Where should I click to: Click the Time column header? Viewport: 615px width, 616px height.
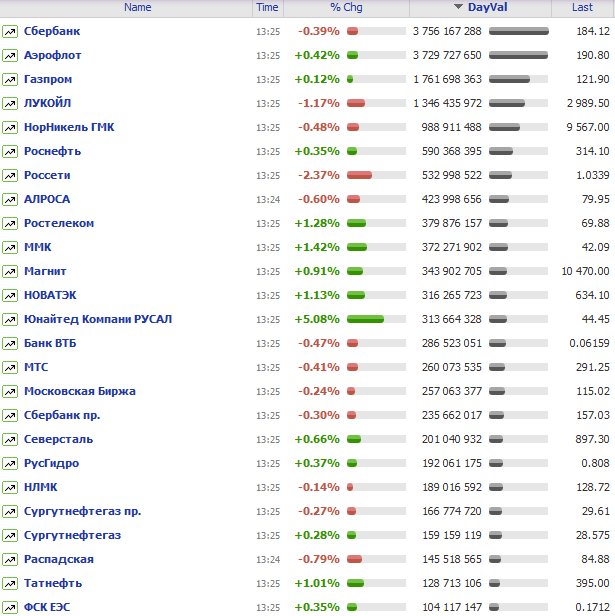267,7
